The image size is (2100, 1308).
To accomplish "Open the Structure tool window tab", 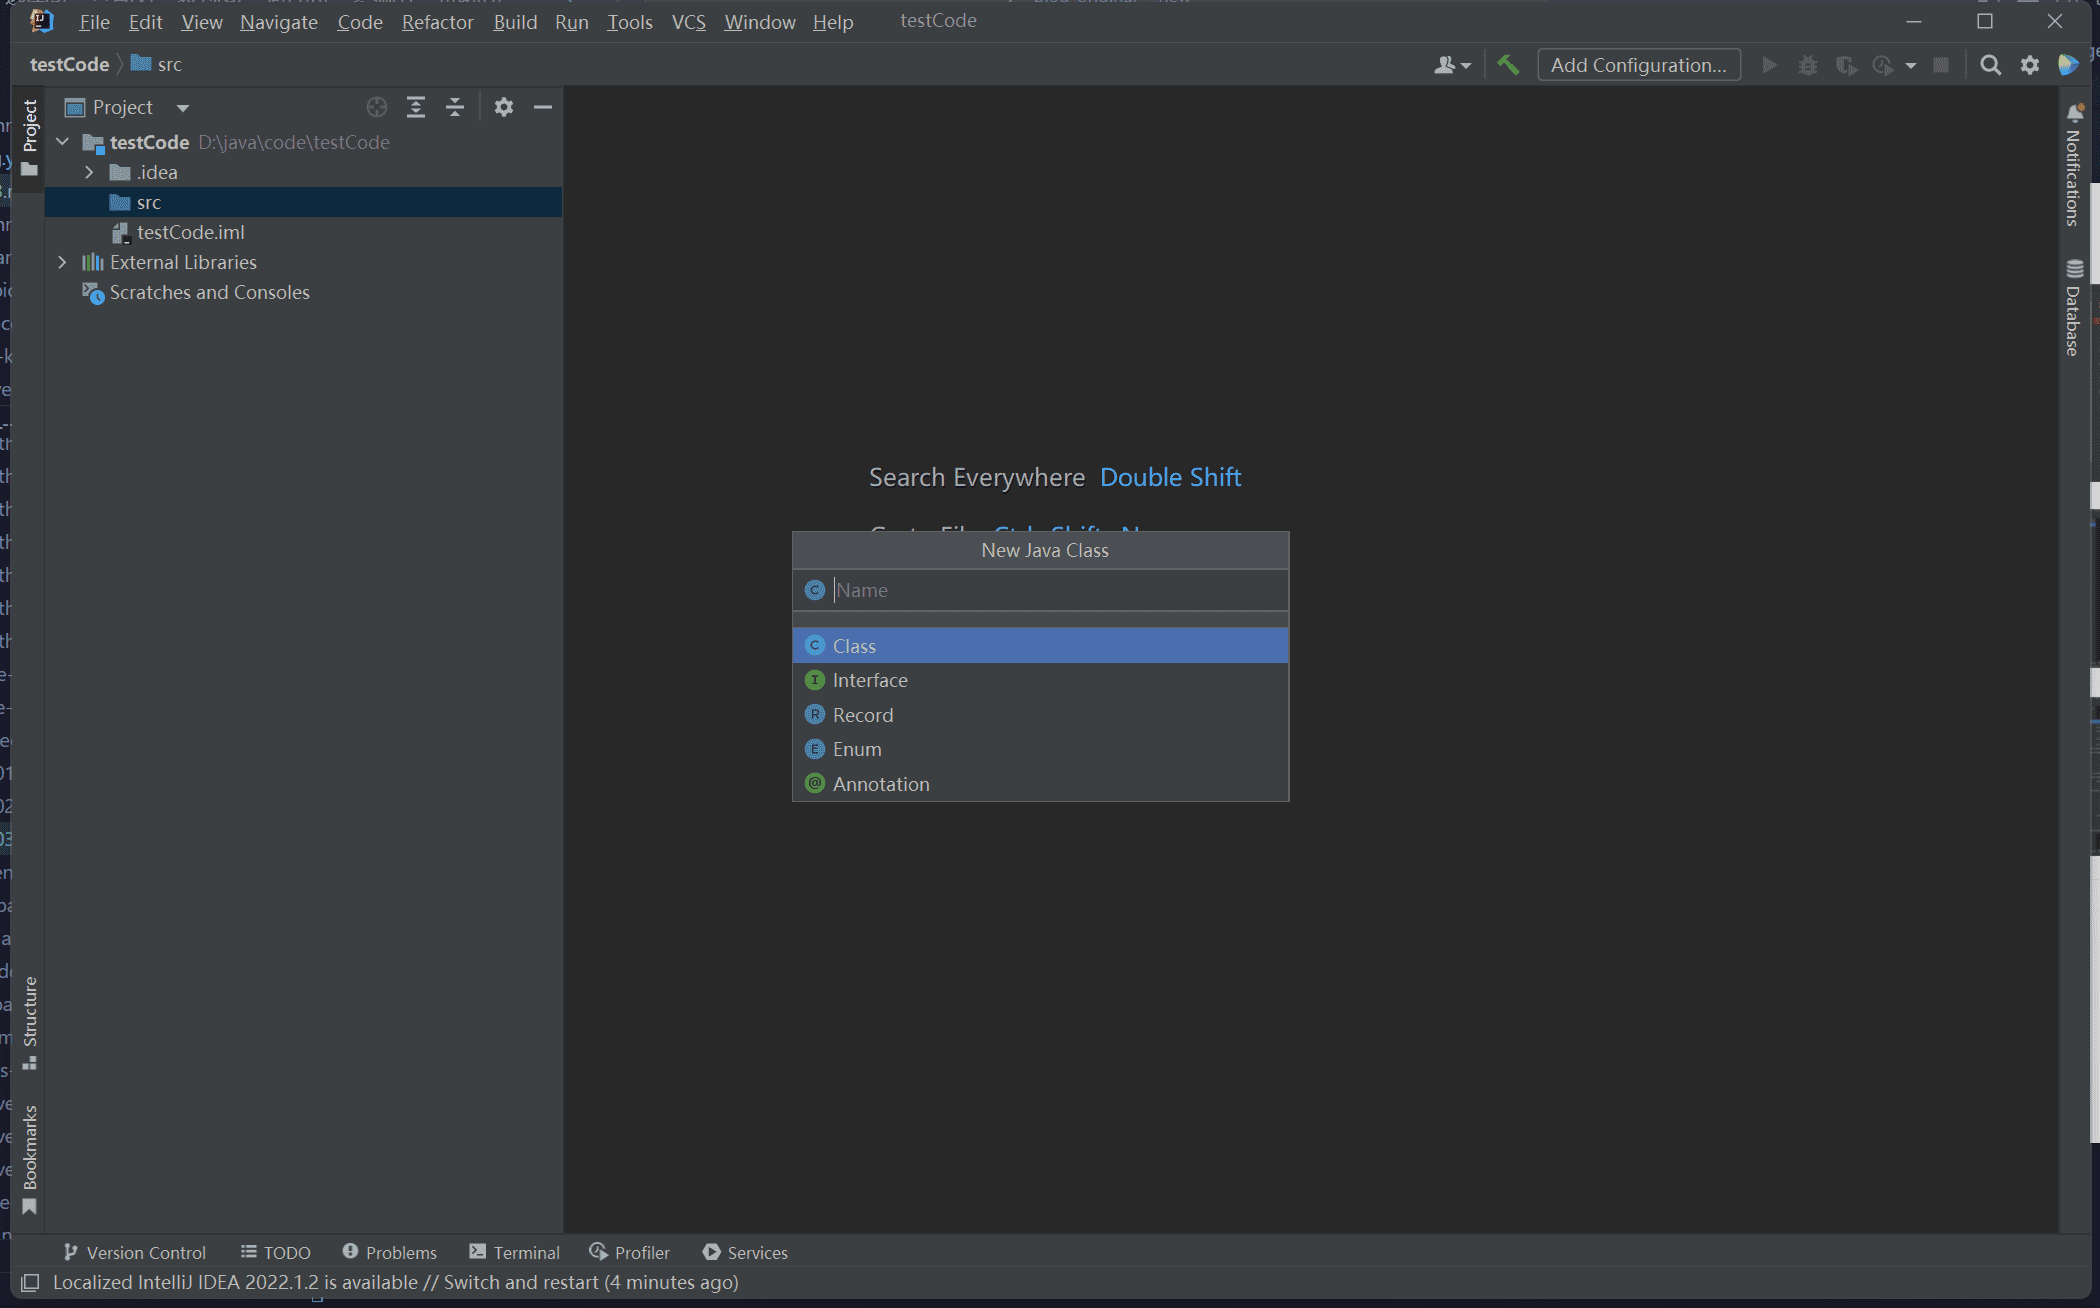I will pos(30,1023).
